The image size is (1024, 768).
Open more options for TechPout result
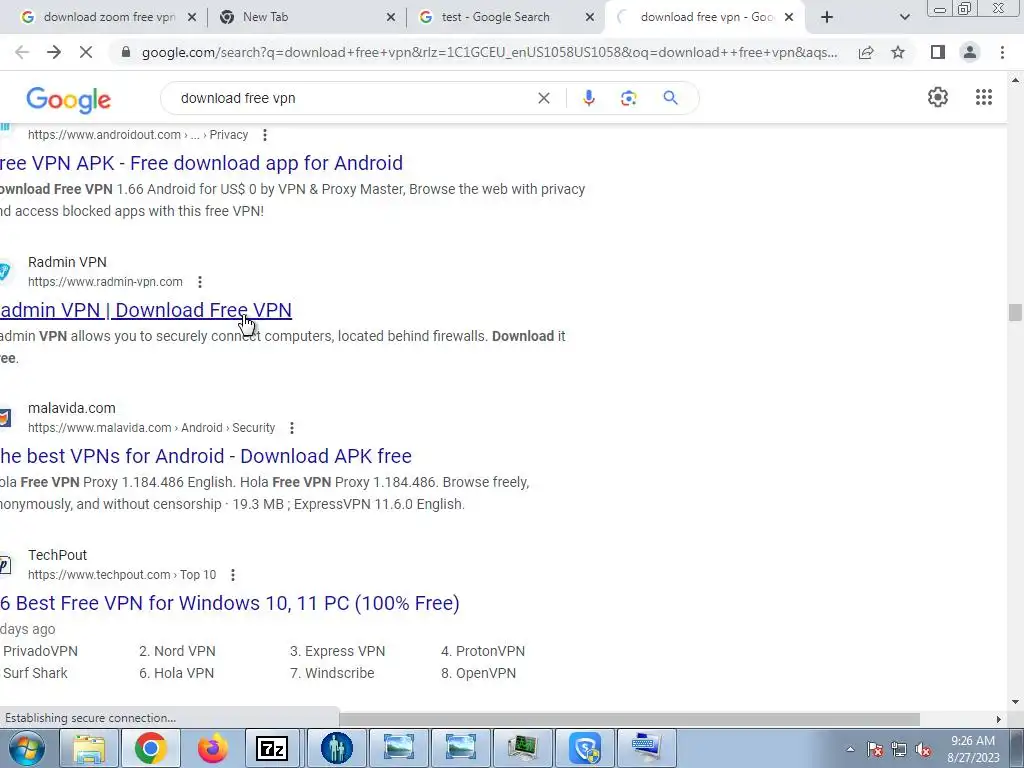233,575
